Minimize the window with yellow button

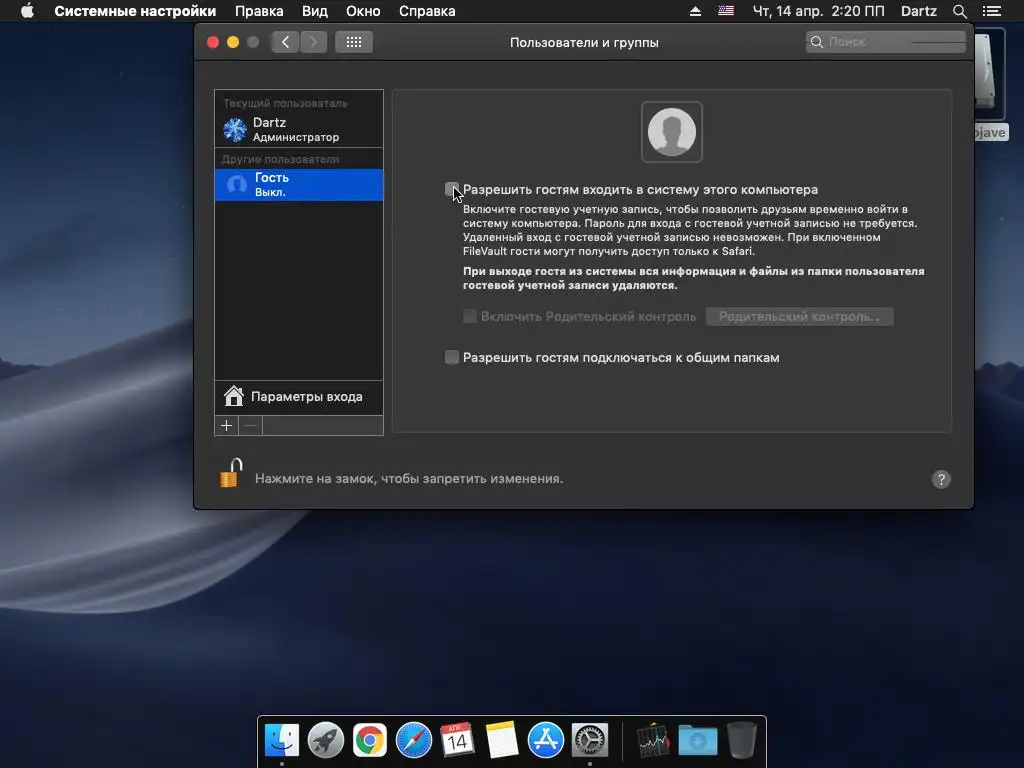tap(233, 42)
